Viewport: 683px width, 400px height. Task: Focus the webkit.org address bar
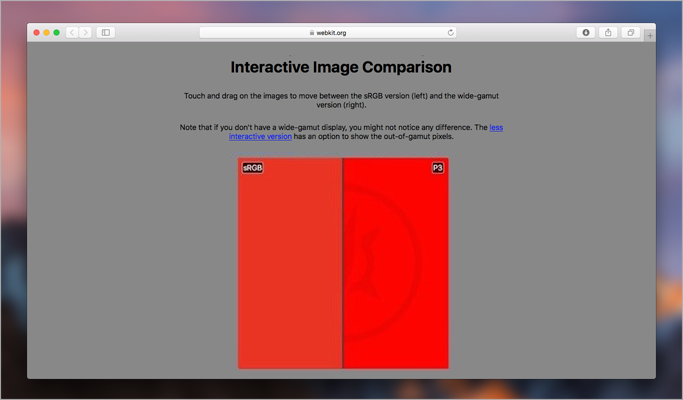coord(328,33)
